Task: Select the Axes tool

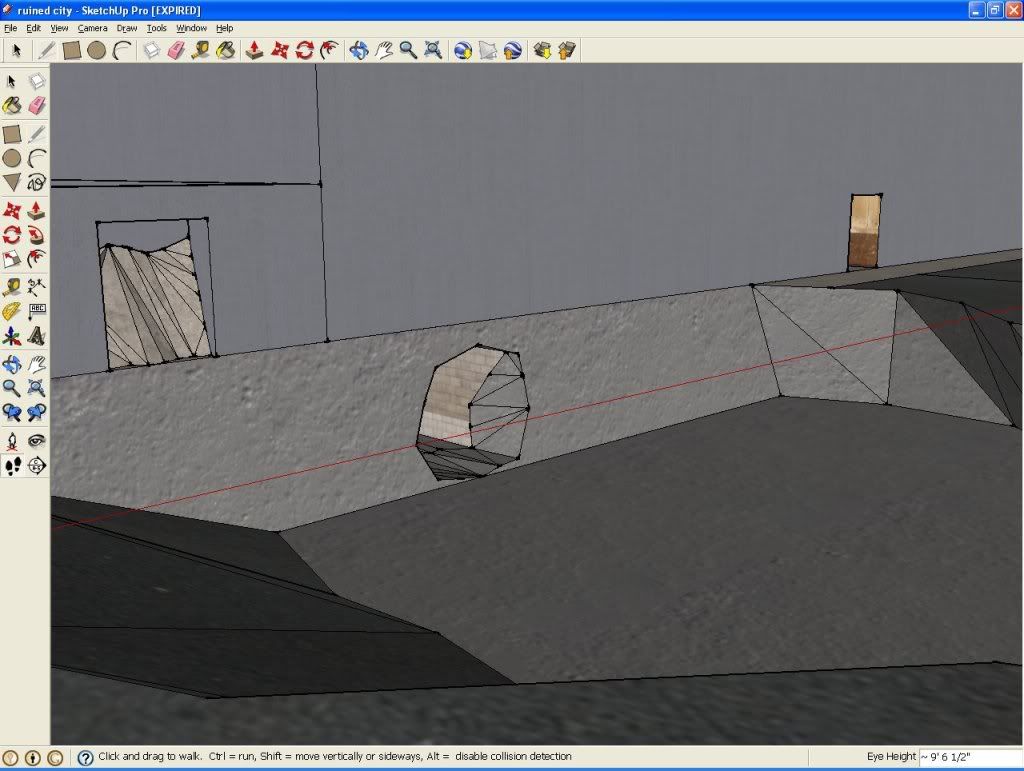Action: (12, 336)
